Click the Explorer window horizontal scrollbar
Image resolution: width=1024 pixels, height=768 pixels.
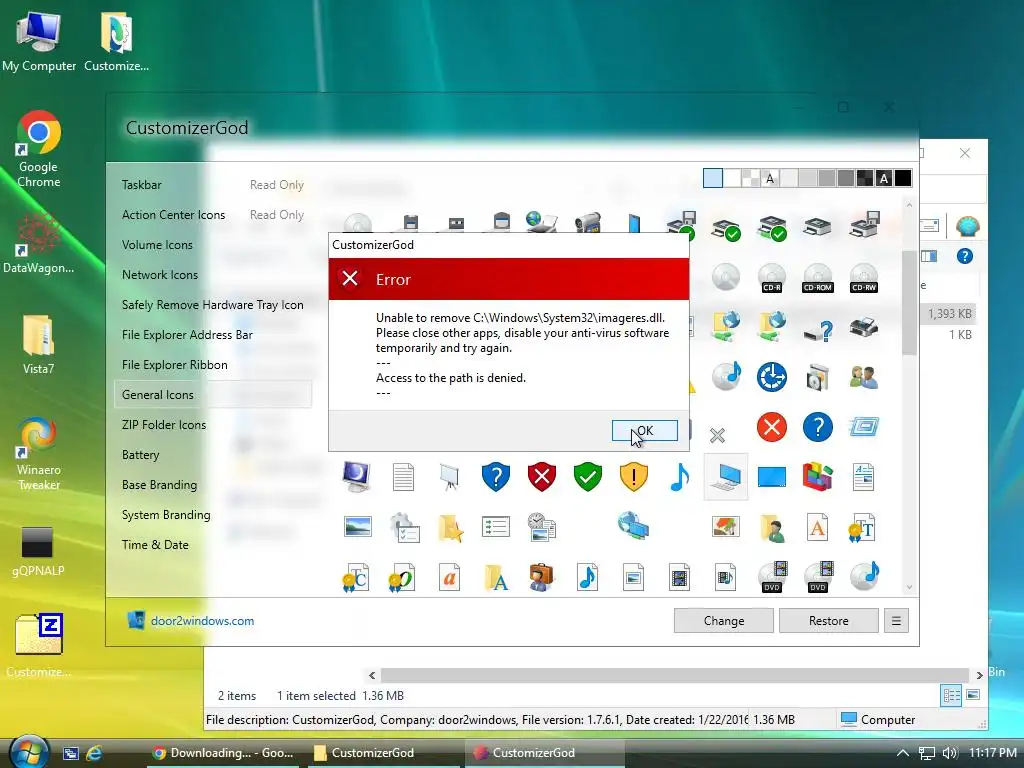tap(675, 675)
